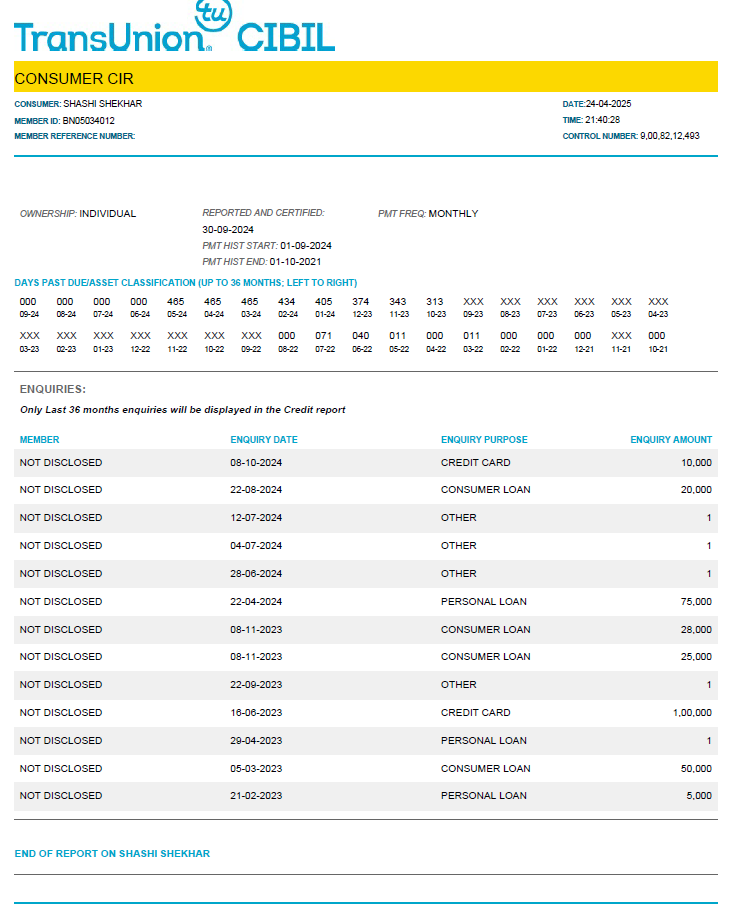
Task: Click the control number 9,00,82,12,493
Action: click(x=669, y=135)
